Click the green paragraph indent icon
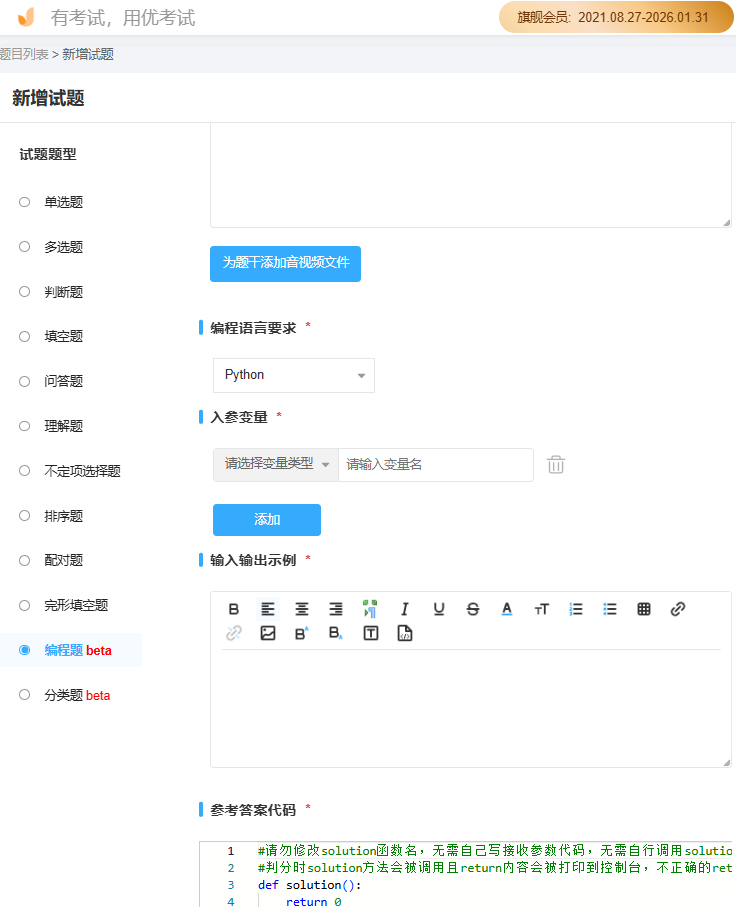This screenshot has height=907, width=736. [x=370, y=609]
